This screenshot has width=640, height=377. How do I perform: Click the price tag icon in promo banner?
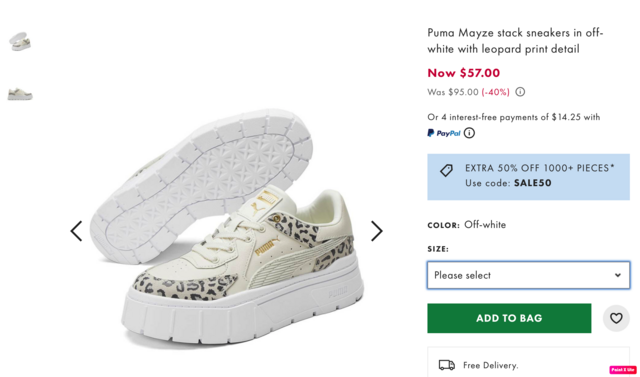pyautogui.click(x=446, y=171)
